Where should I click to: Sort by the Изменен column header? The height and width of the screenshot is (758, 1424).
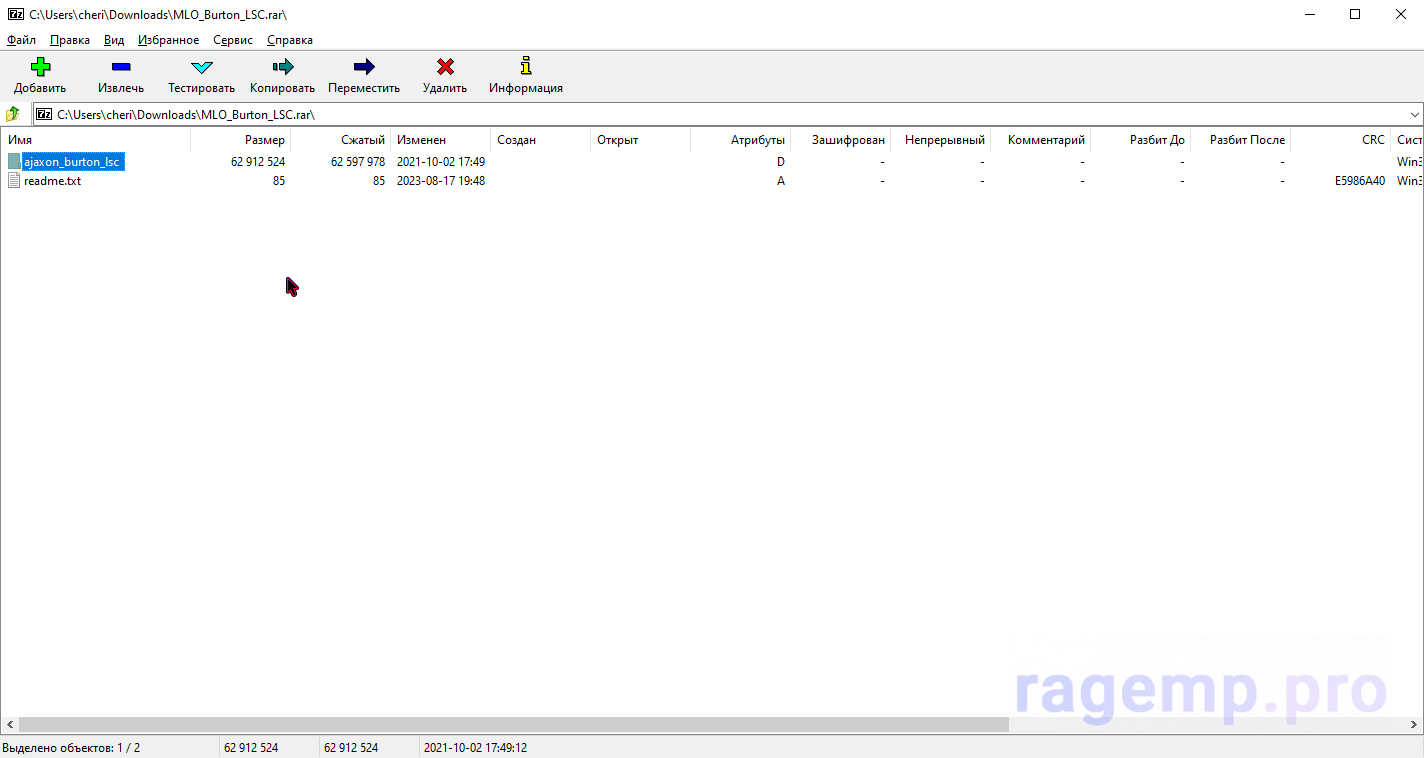point(421,140)
